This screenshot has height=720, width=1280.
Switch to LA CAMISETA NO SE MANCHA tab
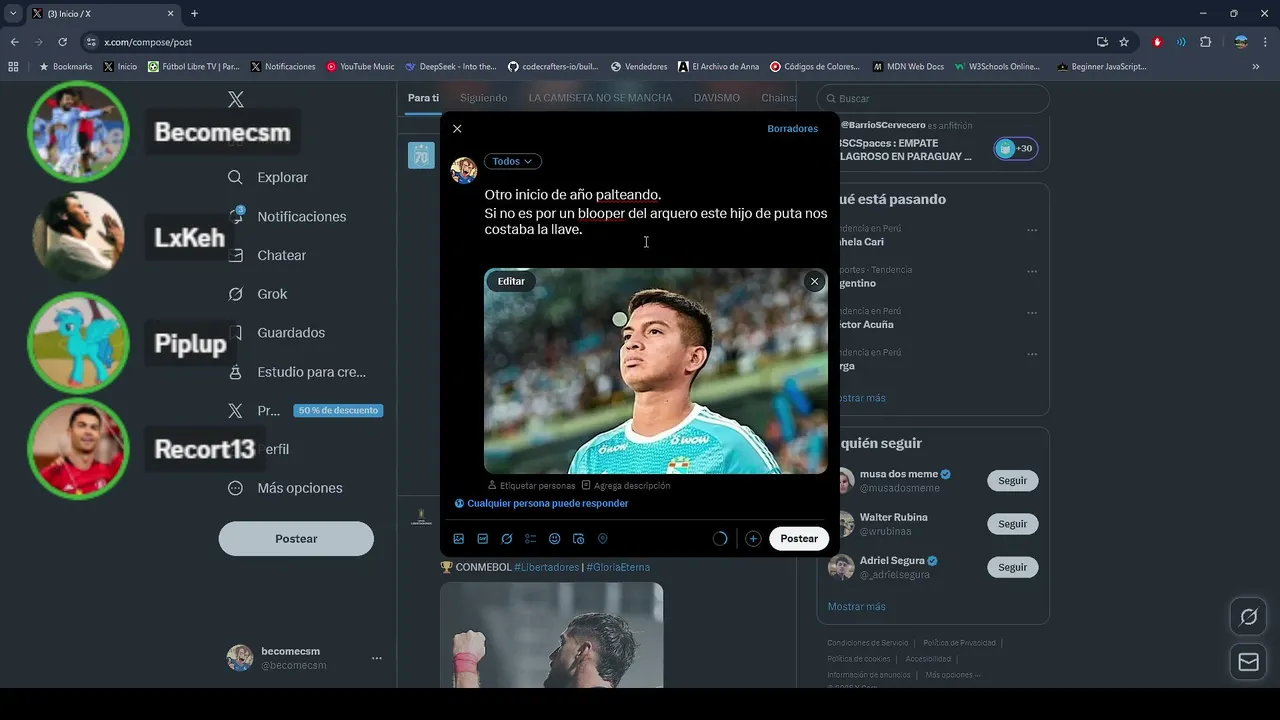coord(600,98)
